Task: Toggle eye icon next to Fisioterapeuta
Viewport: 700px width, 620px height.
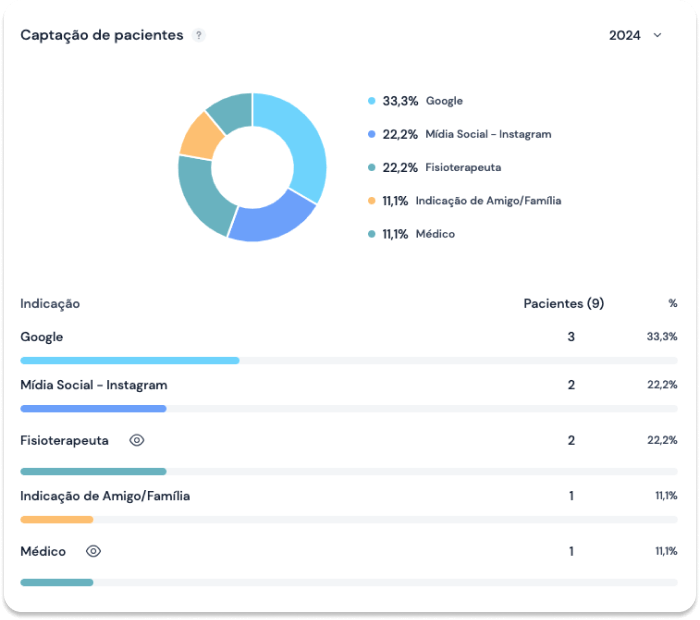Action: coord(137,440)
